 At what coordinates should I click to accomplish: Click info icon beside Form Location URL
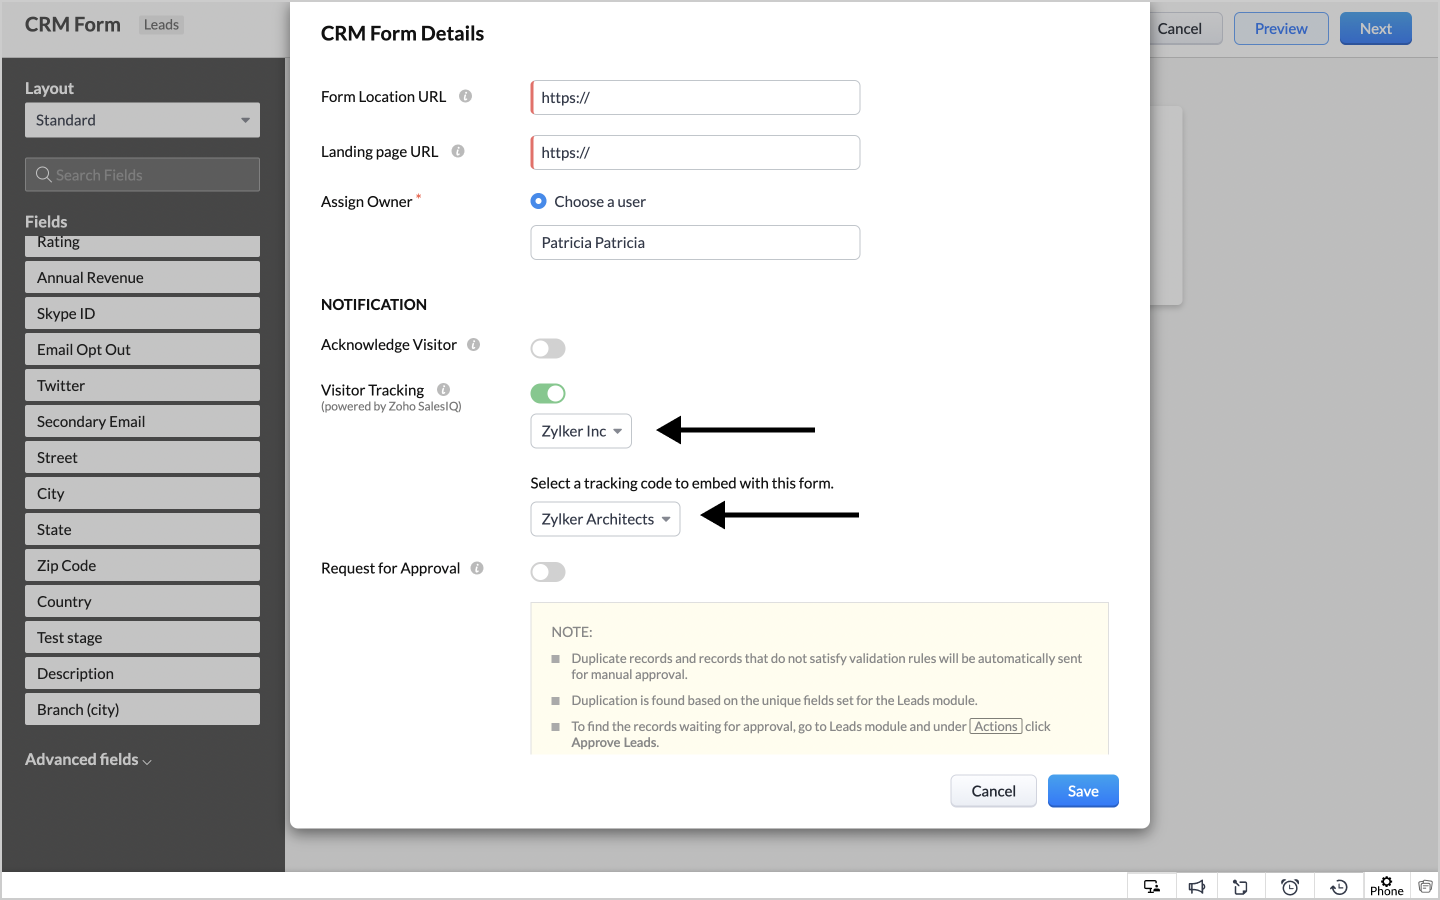point(465,96)
